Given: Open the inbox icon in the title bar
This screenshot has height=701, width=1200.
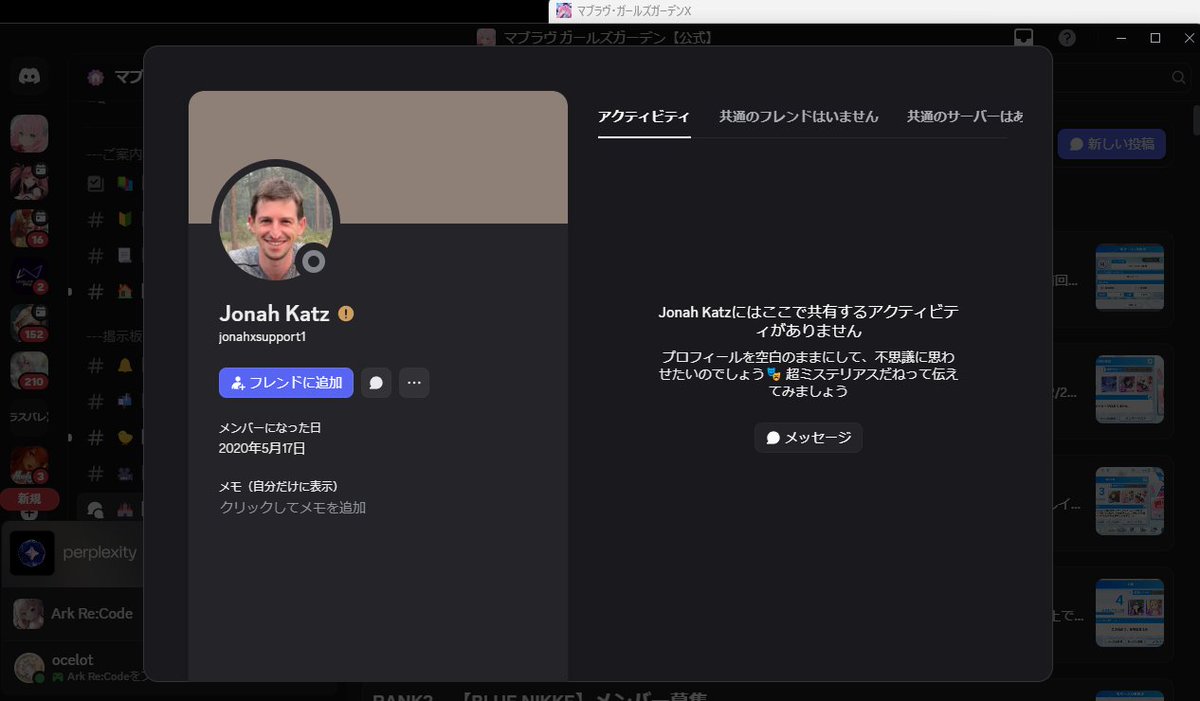Looking at the screenshot, I should 1023,37.
